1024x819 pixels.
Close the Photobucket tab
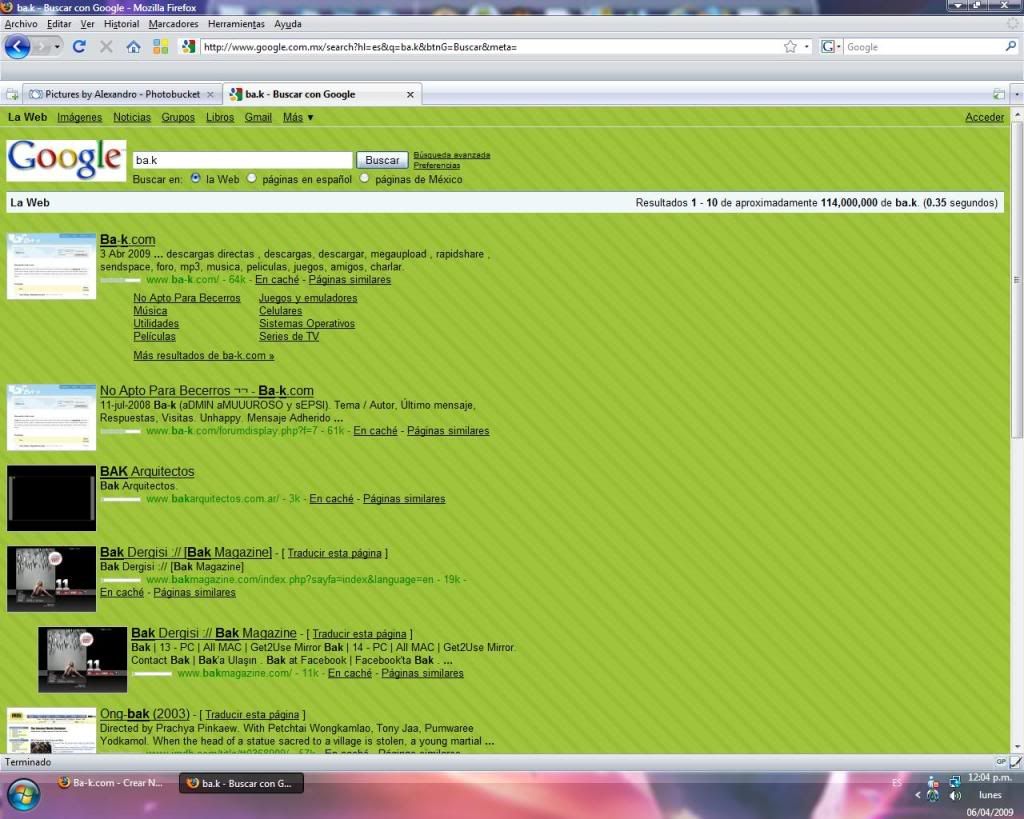point(210,95)
